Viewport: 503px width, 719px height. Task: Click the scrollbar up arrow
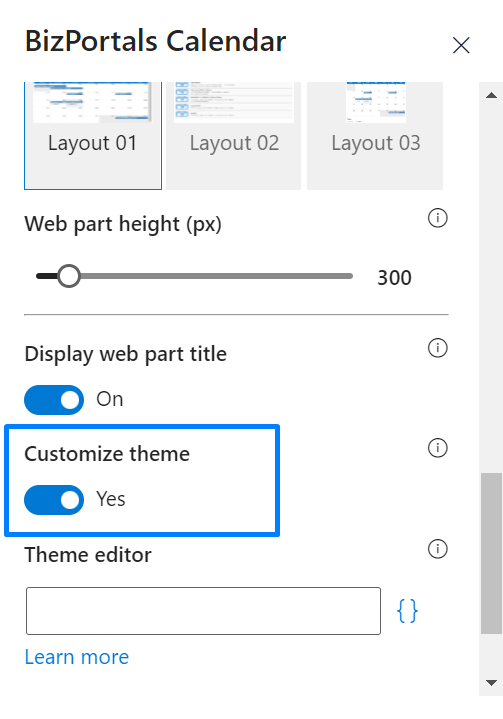click(x=492, y=95)
